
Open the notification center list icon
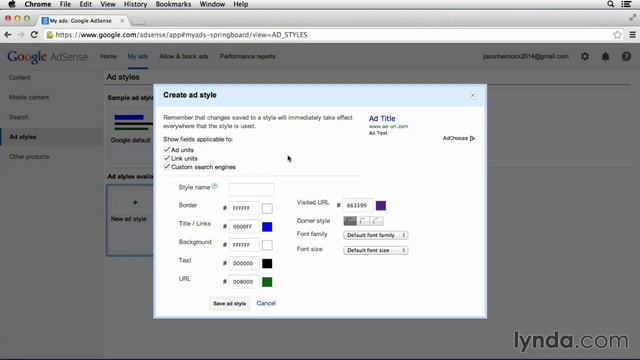[x=627, y=4]
